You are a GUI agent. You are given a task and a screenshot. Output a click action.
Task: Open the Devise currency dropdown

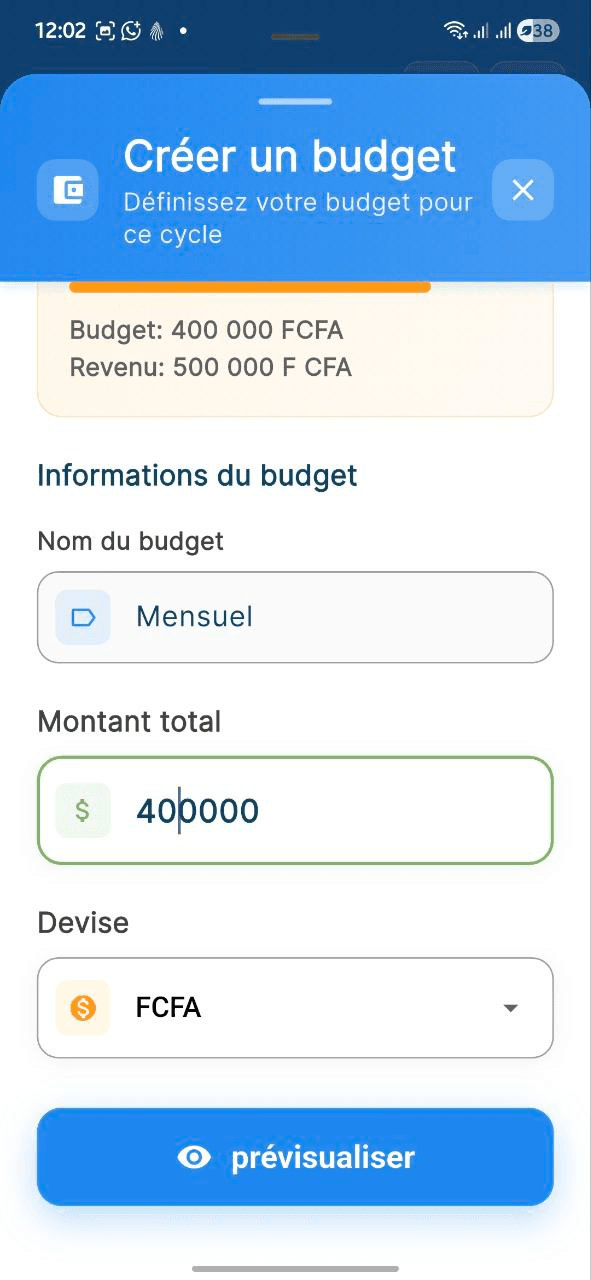pos(295,1008)
